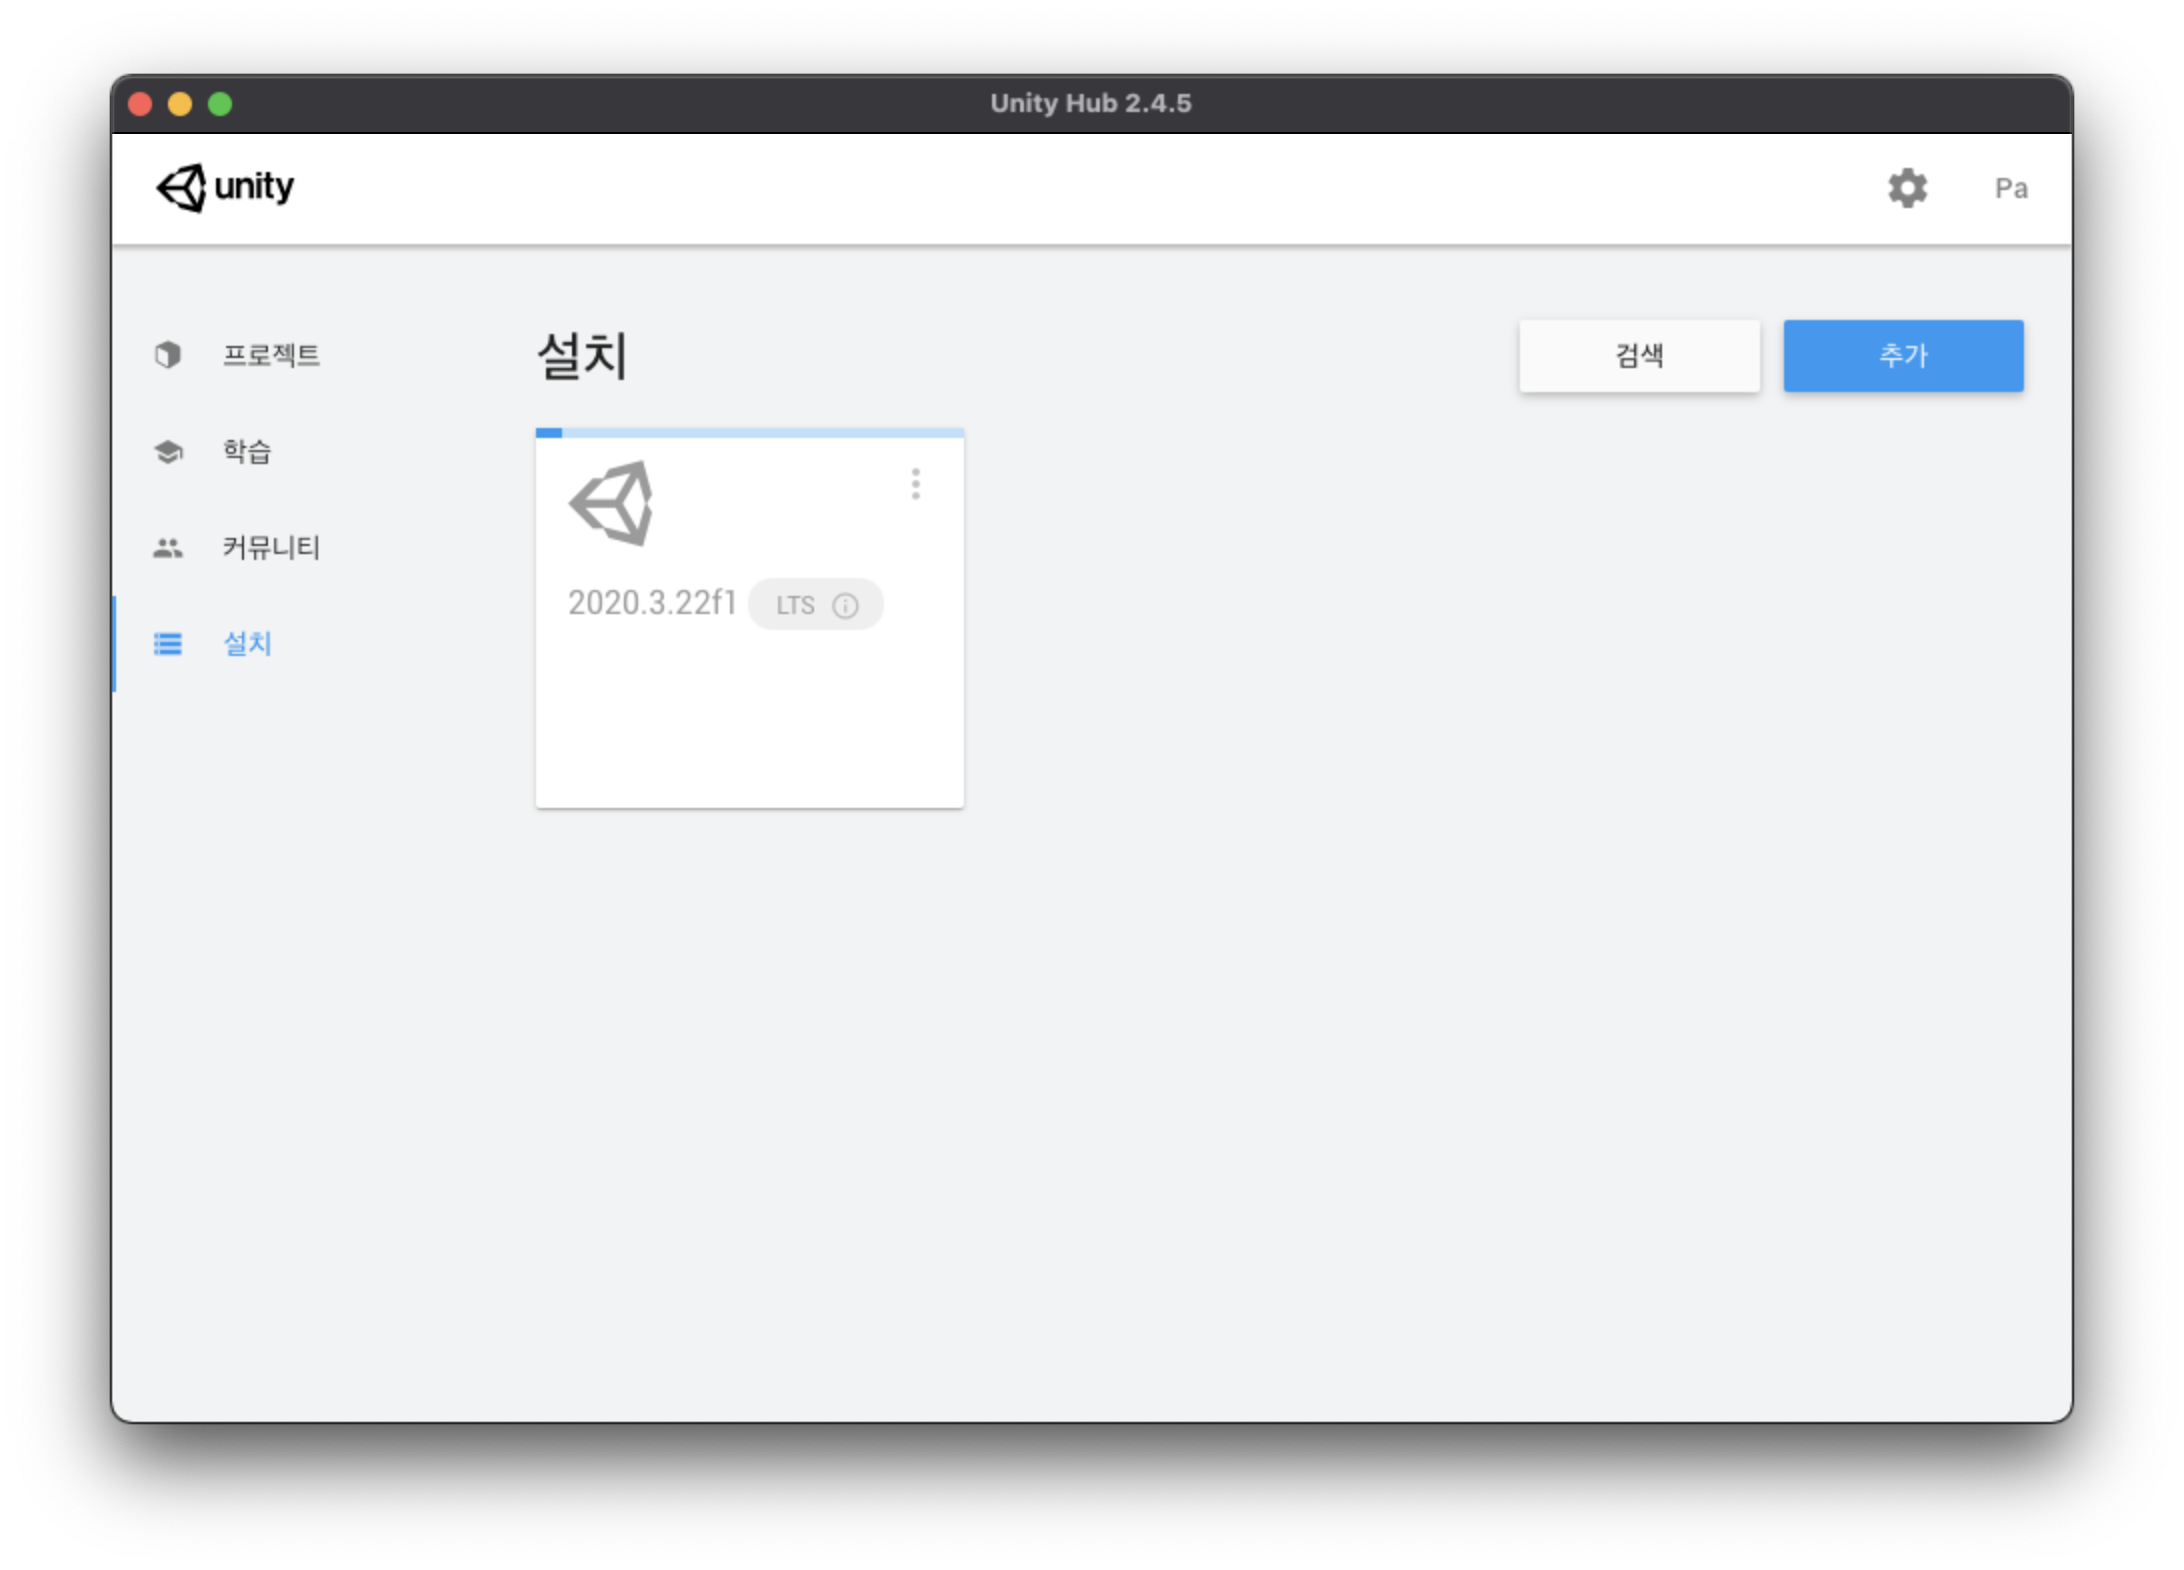
Task: Open the three-dot menu on install card
Action: tap(915, 484)
